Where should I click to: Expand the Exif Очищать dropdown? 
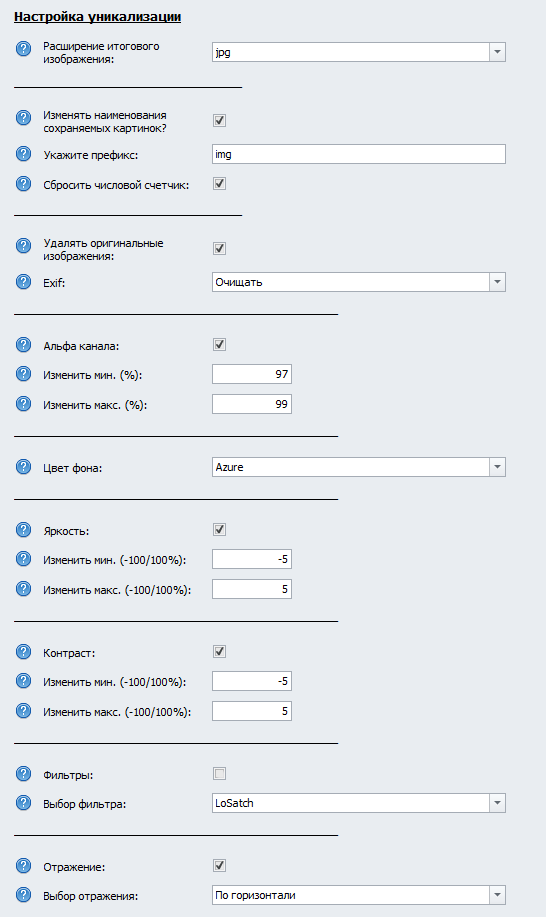pyautogui.click(x=359, y=282)
